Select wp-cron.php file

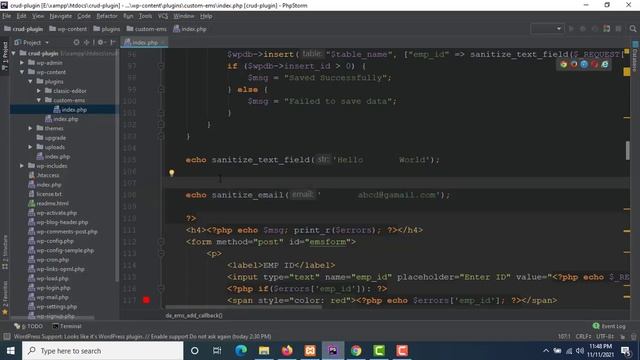48,260
